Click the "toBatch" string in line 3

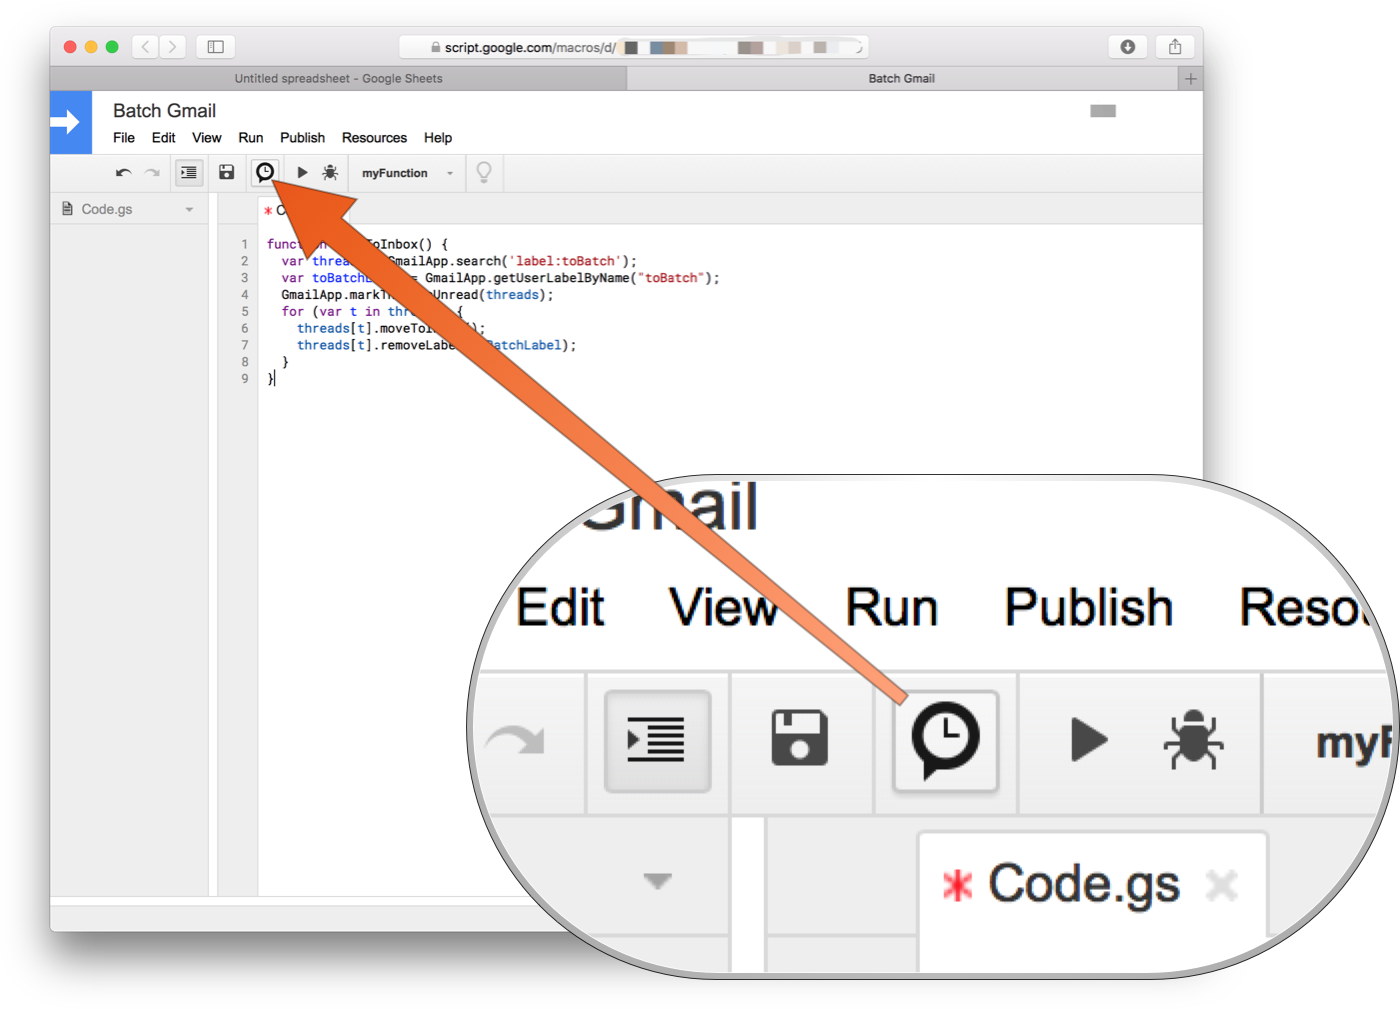click(x=671, y=278)
